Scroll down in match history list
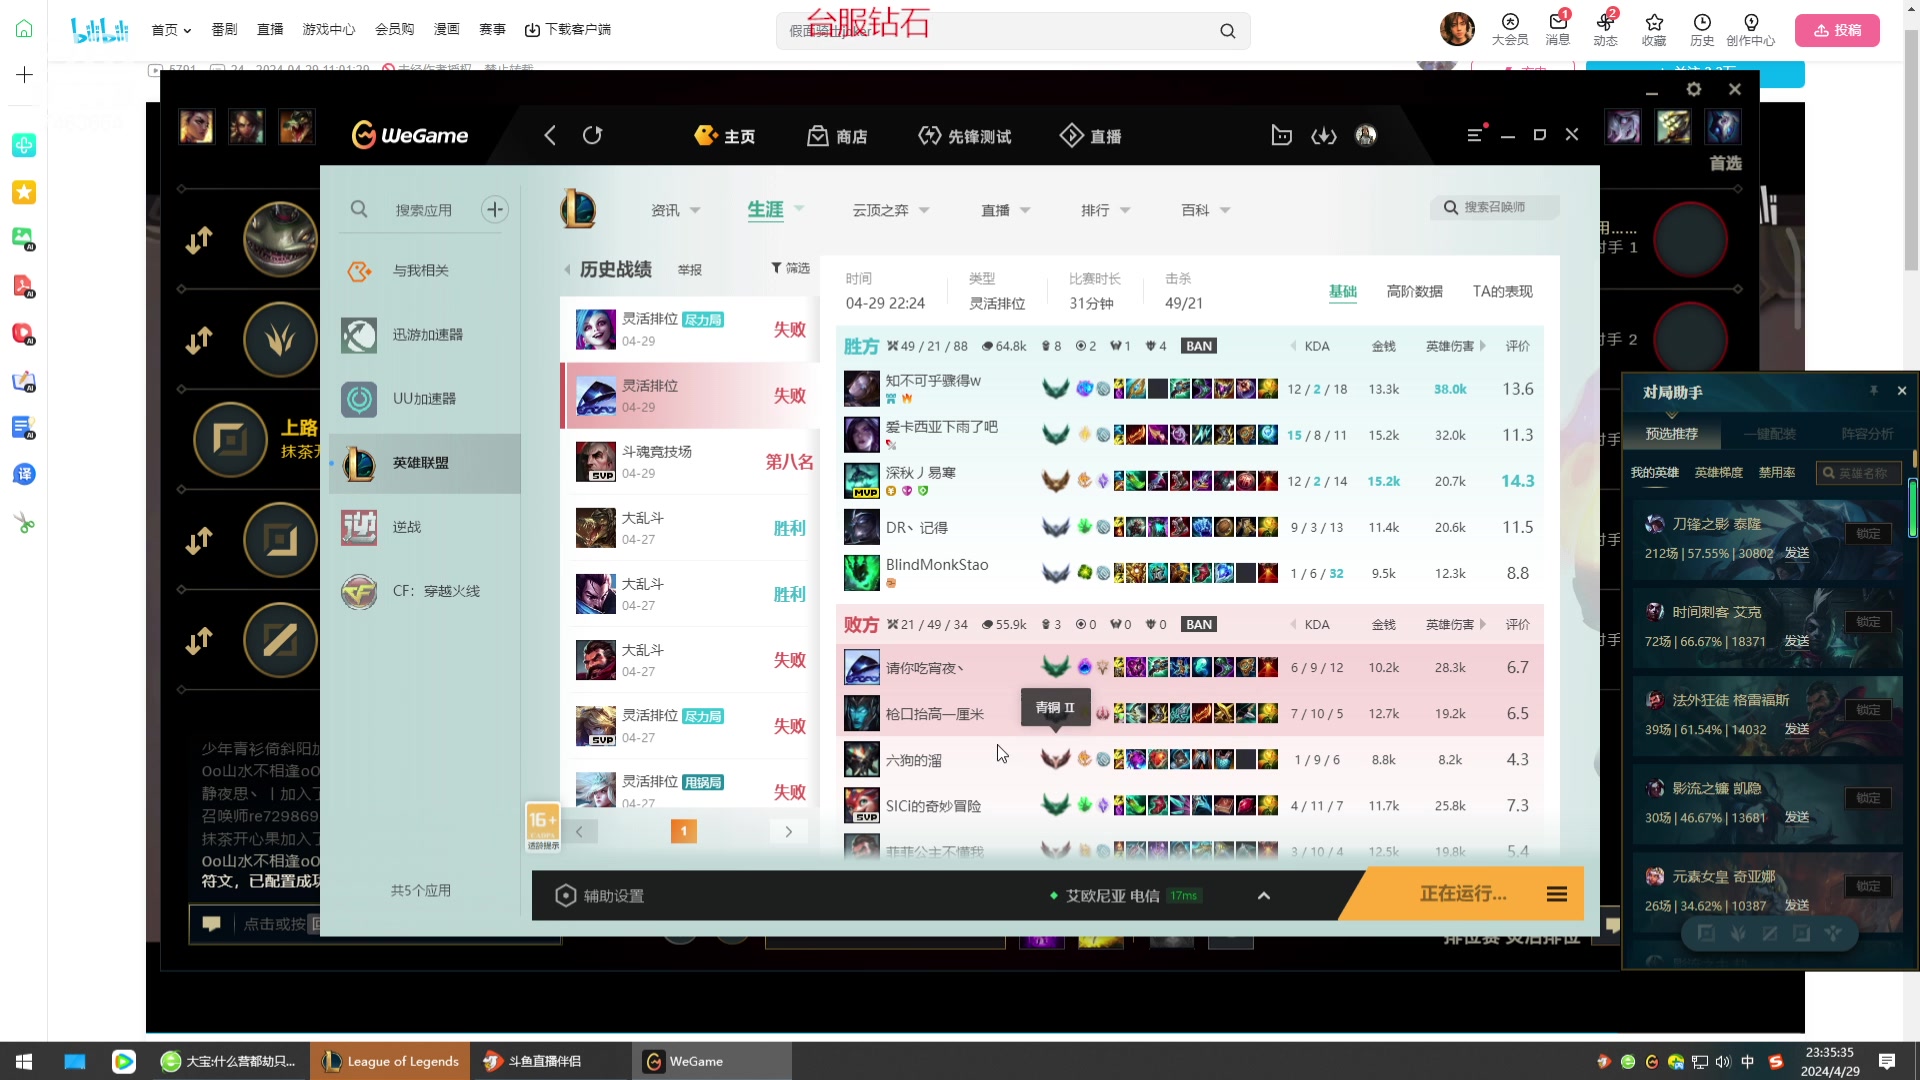 pos(789,831)
